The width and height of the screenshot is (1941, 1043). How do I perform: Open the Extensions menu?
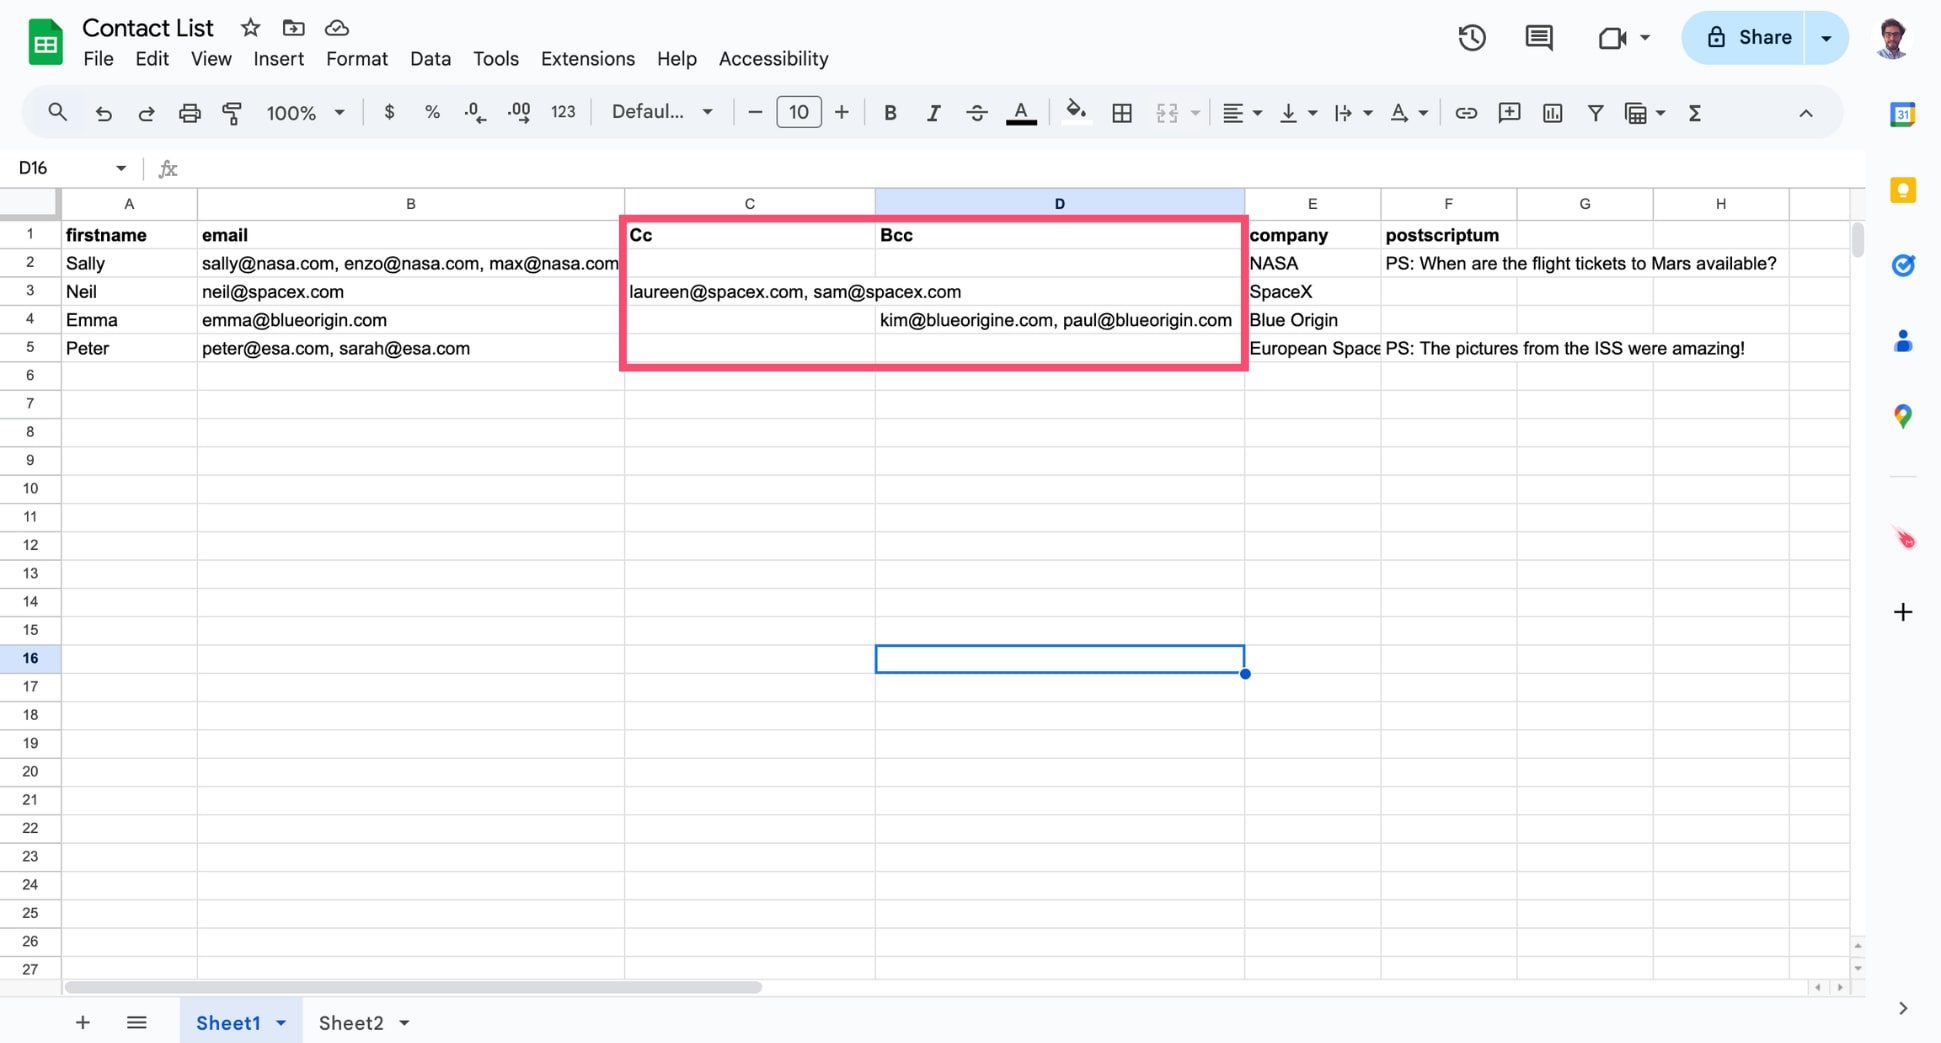(x=588, y=59)
